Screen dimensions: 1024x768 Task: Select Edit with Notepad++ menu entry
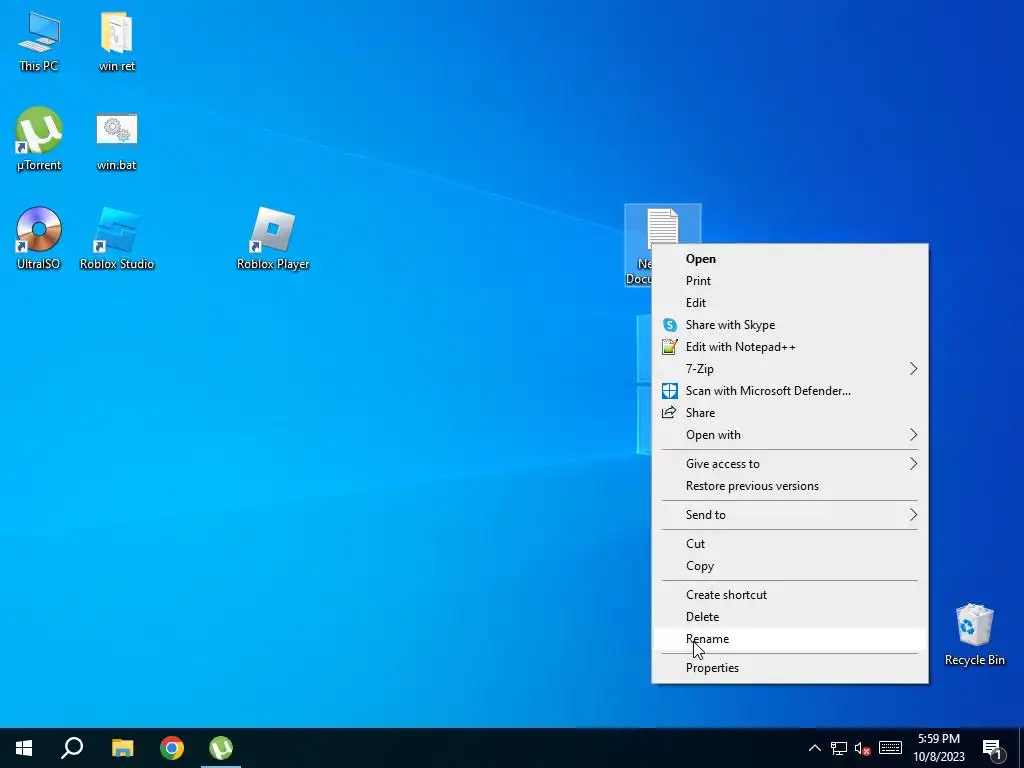pyautogui.click(x=790, y=347)
